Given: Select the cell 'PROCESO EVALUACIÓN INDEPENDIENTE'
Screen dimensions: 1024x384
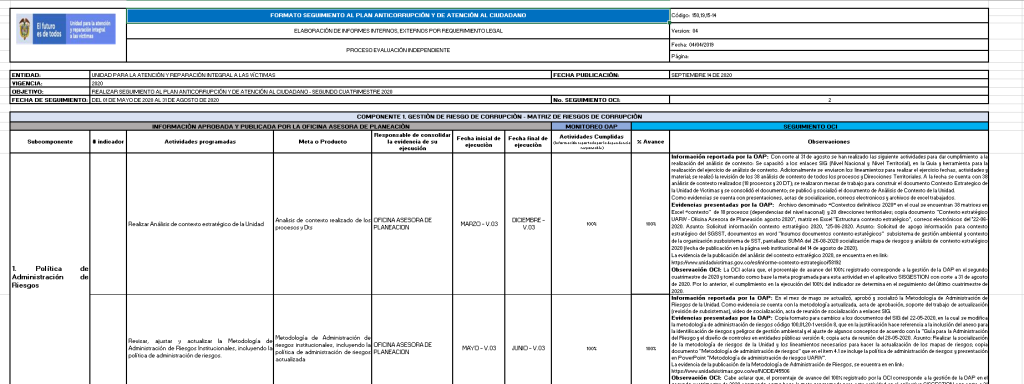Looking at the screenshot, I should 398,50.
